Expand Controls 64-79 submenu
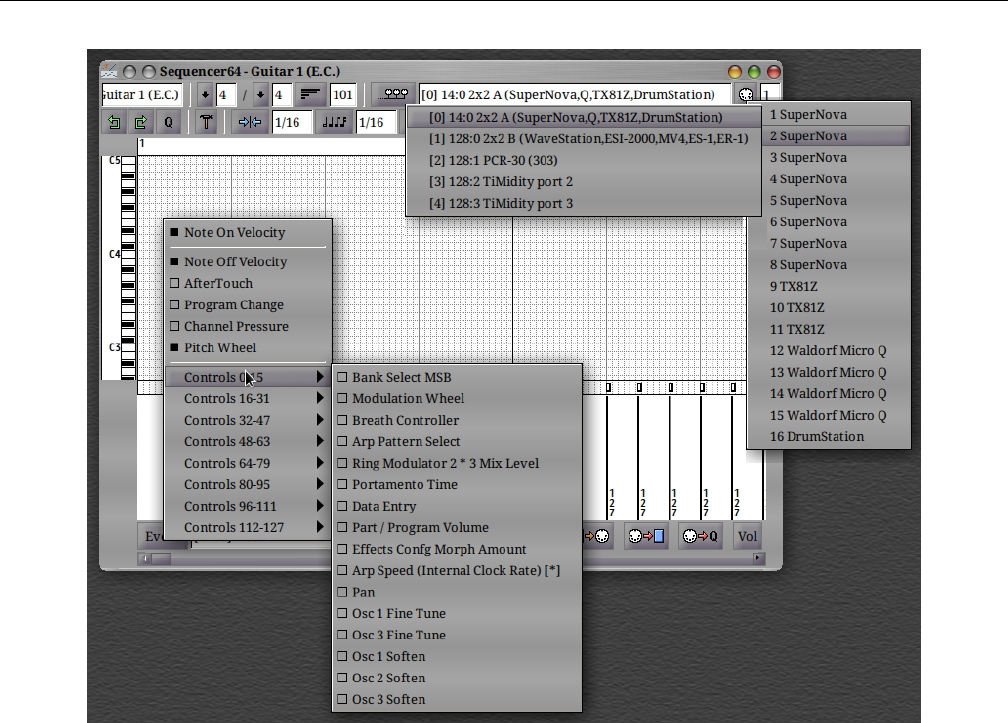Screen dimensions: 1008x723 248,463
